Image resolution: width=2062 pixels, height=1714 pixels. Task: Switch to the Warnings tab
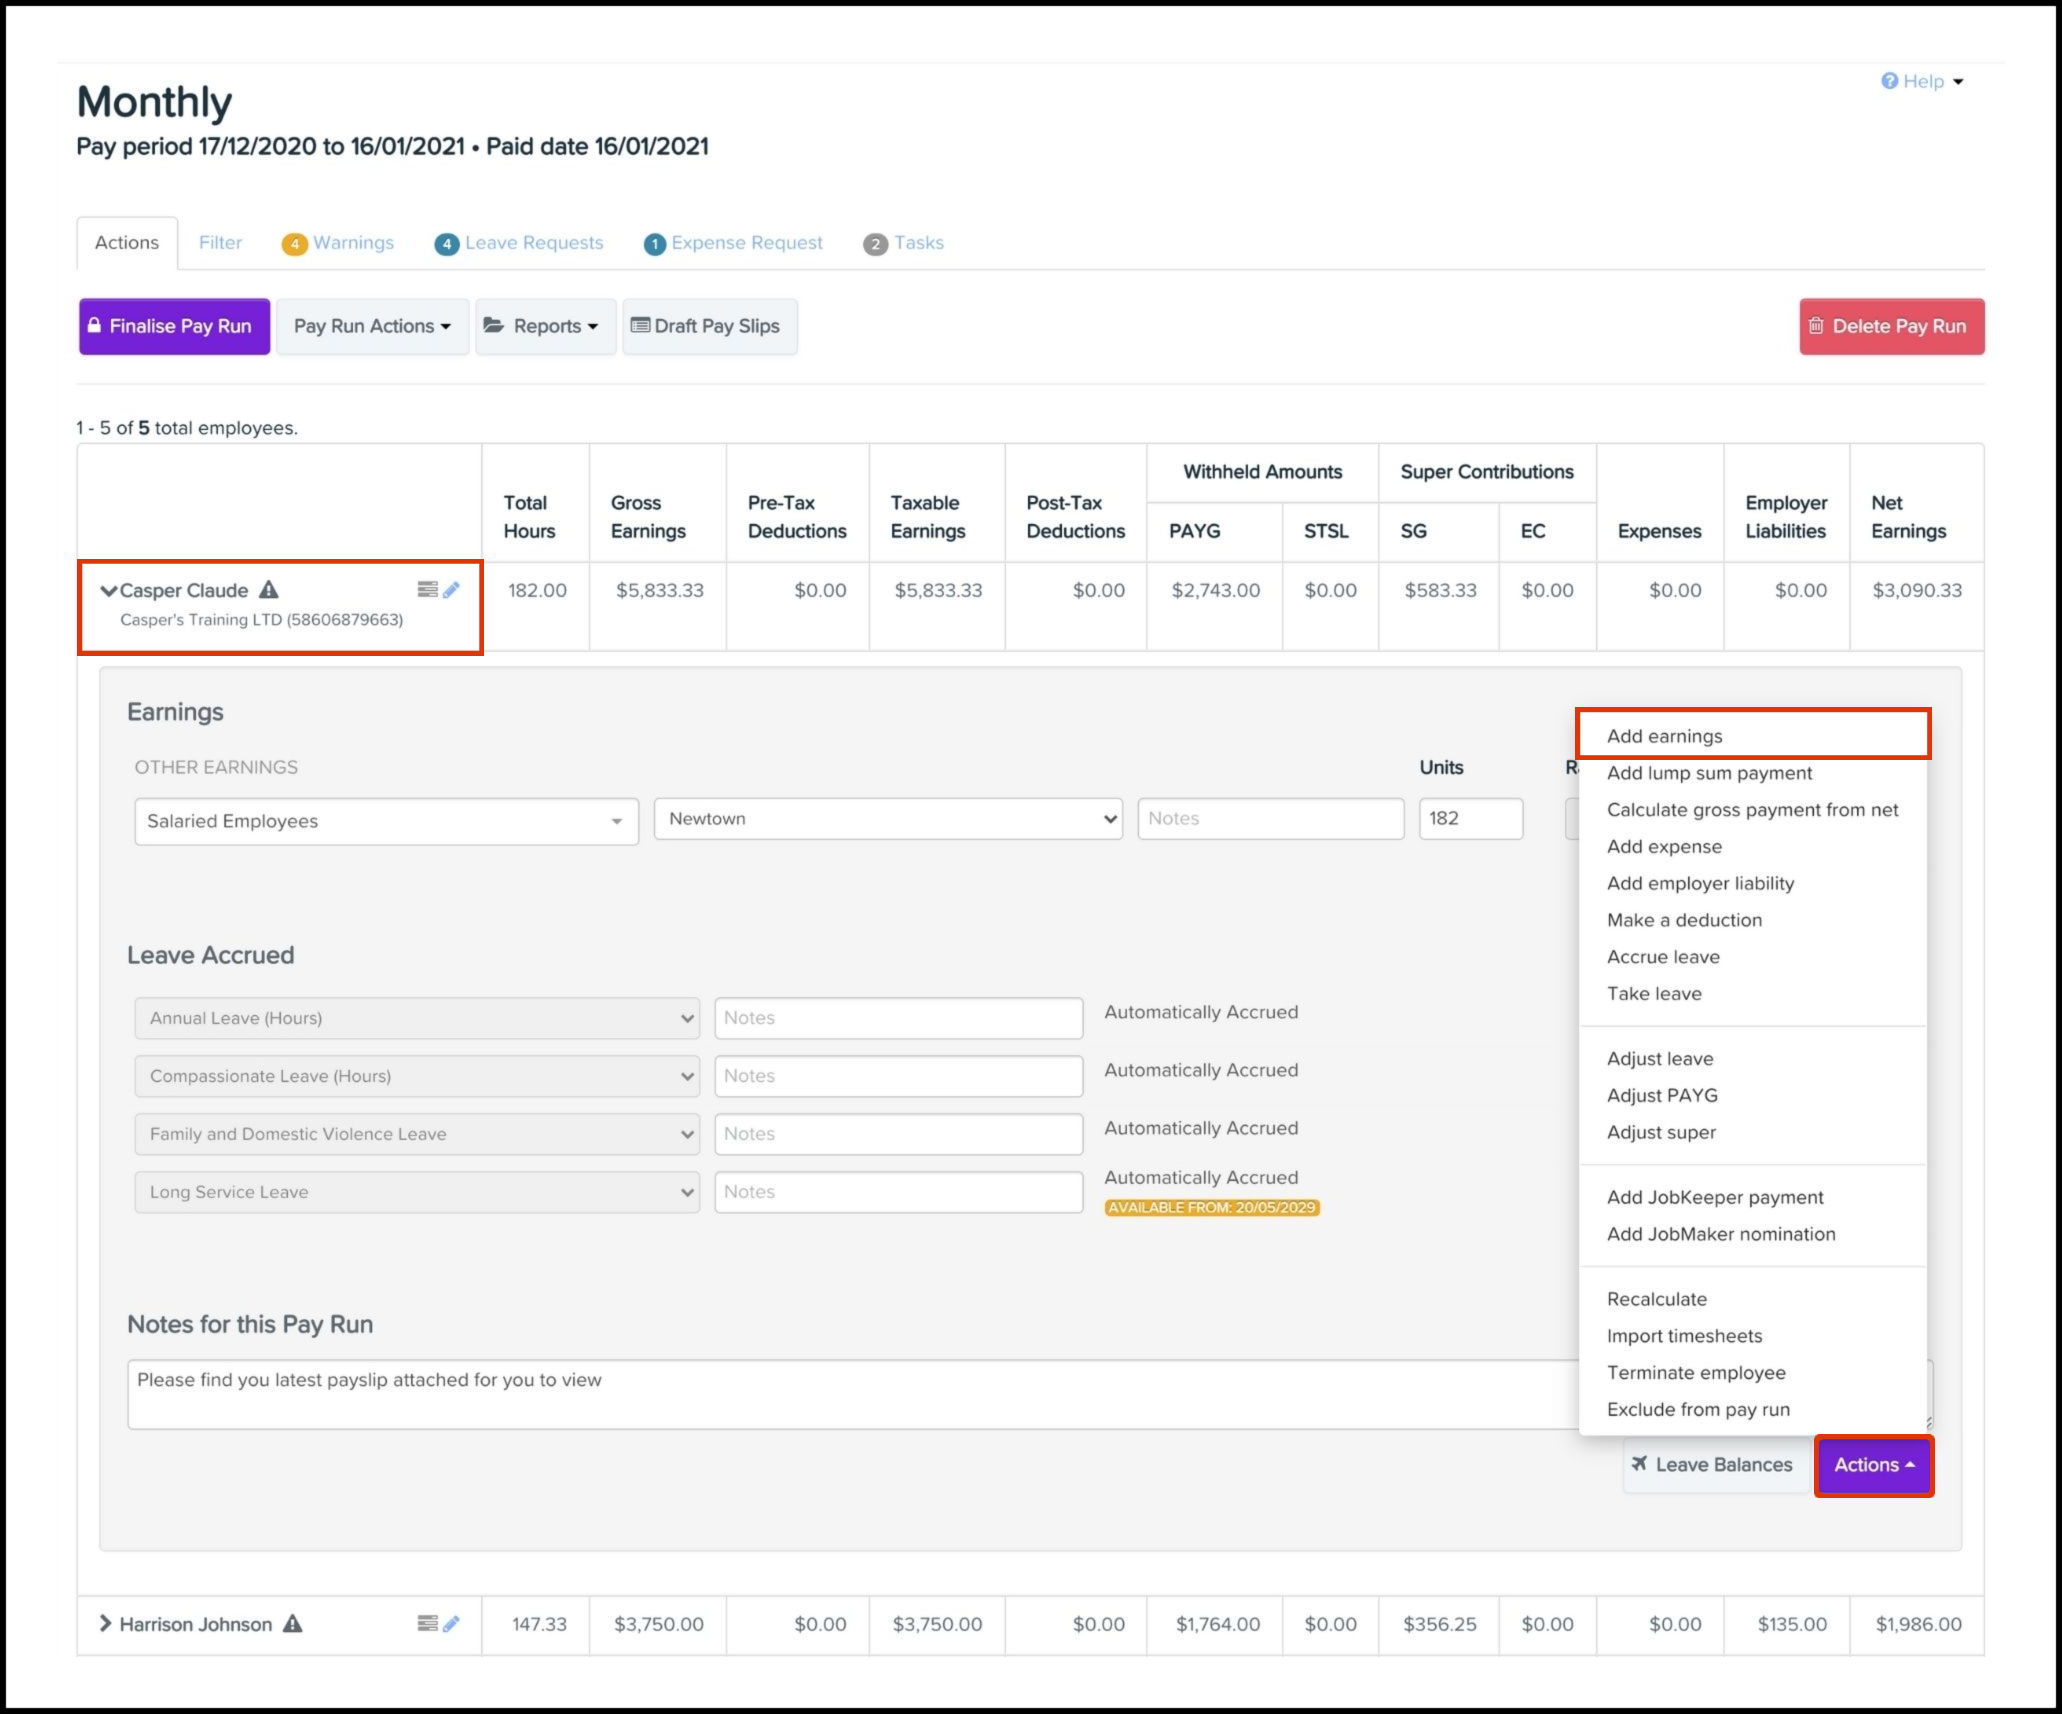[x=352, y=243]
